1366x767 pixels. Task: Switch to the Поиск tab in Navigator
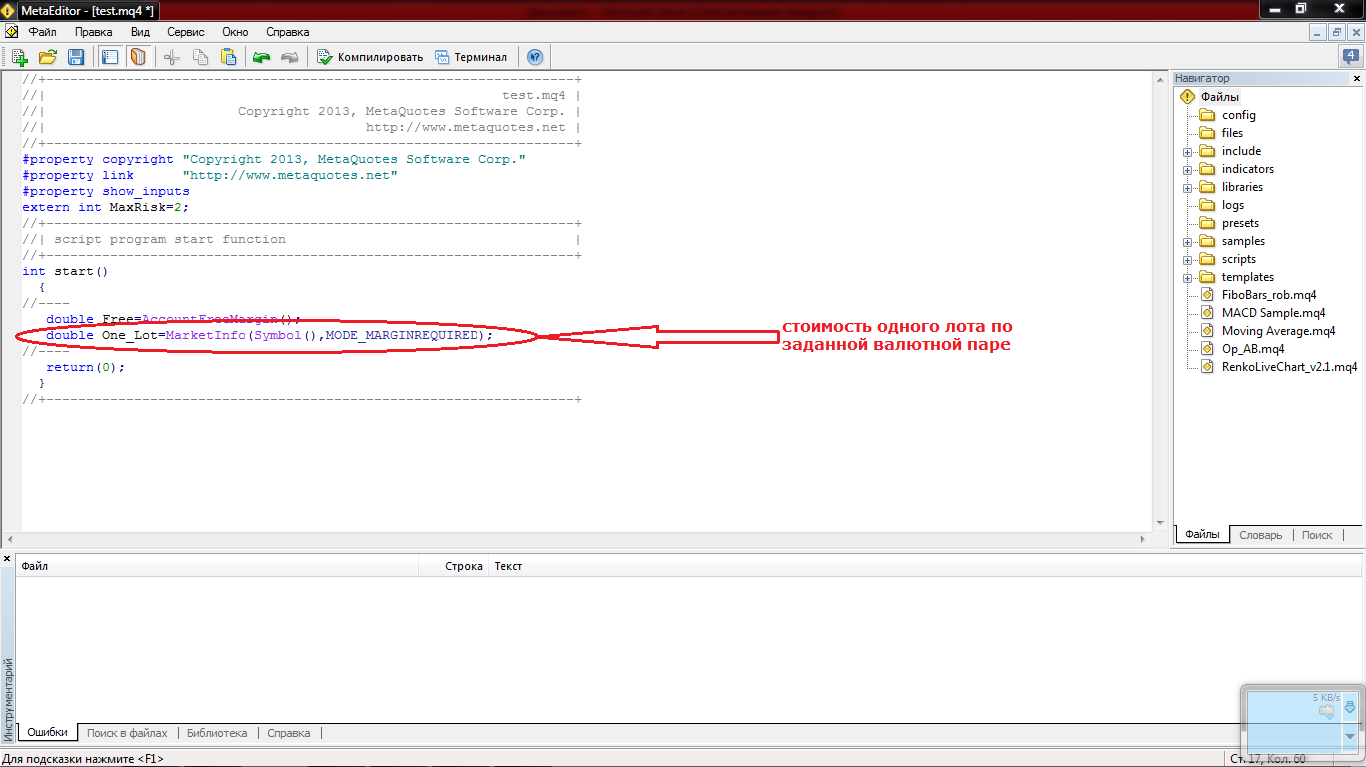click(1317, 535)
